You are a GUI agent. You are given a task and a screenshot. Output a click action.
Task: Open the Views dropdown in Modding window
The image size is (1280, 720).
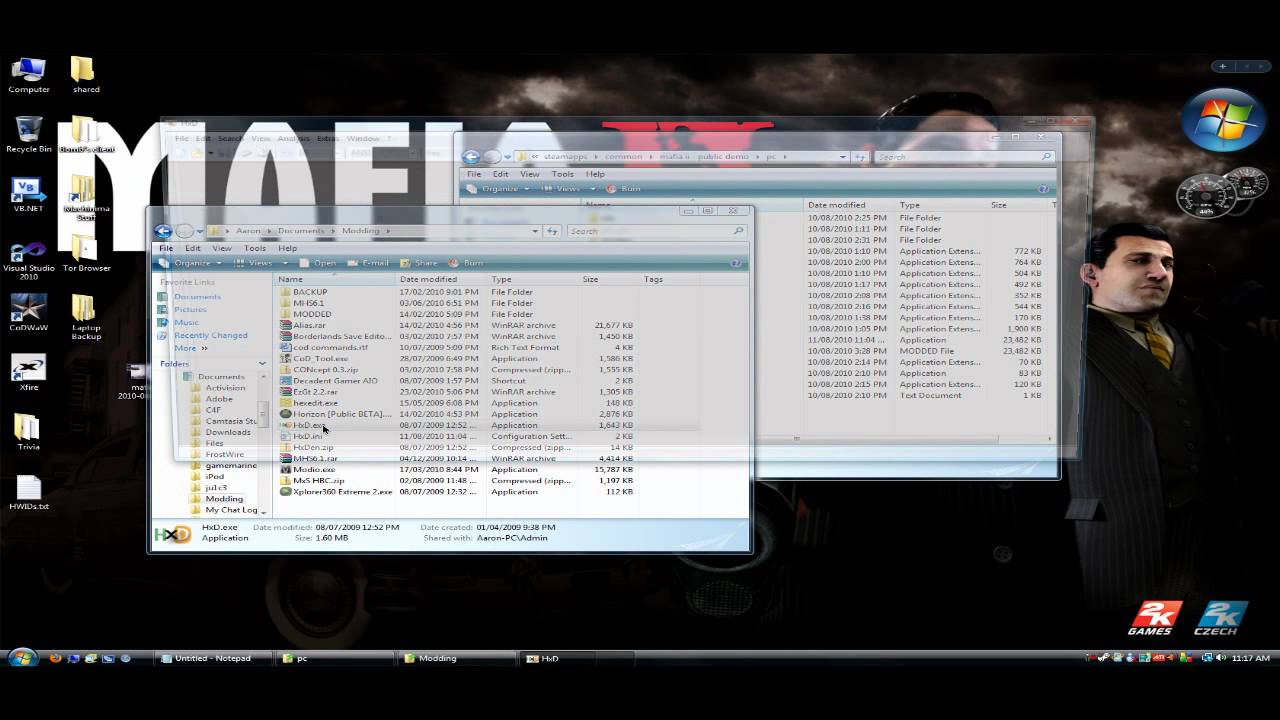(x=260, y=263)
